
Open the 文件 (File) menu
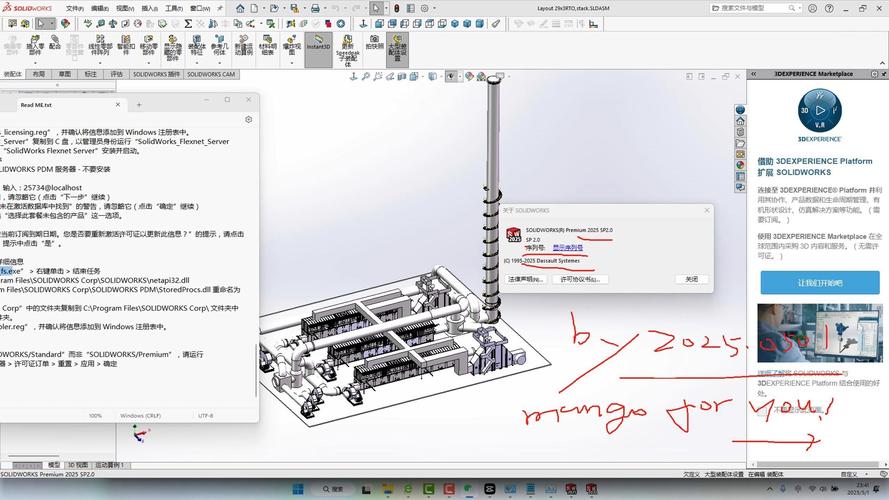click(74, 9)
